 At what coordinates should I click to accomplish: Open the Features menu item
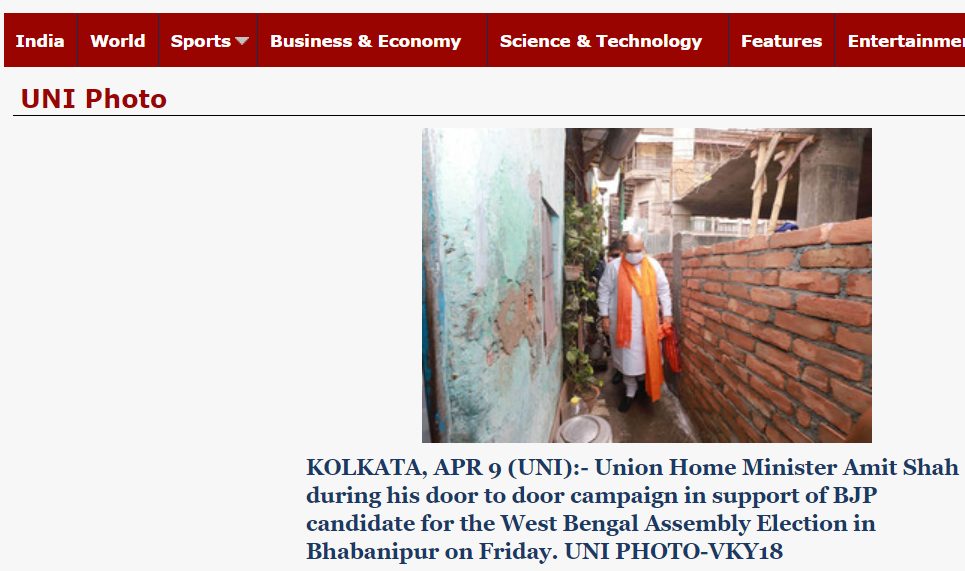(782, 41)
